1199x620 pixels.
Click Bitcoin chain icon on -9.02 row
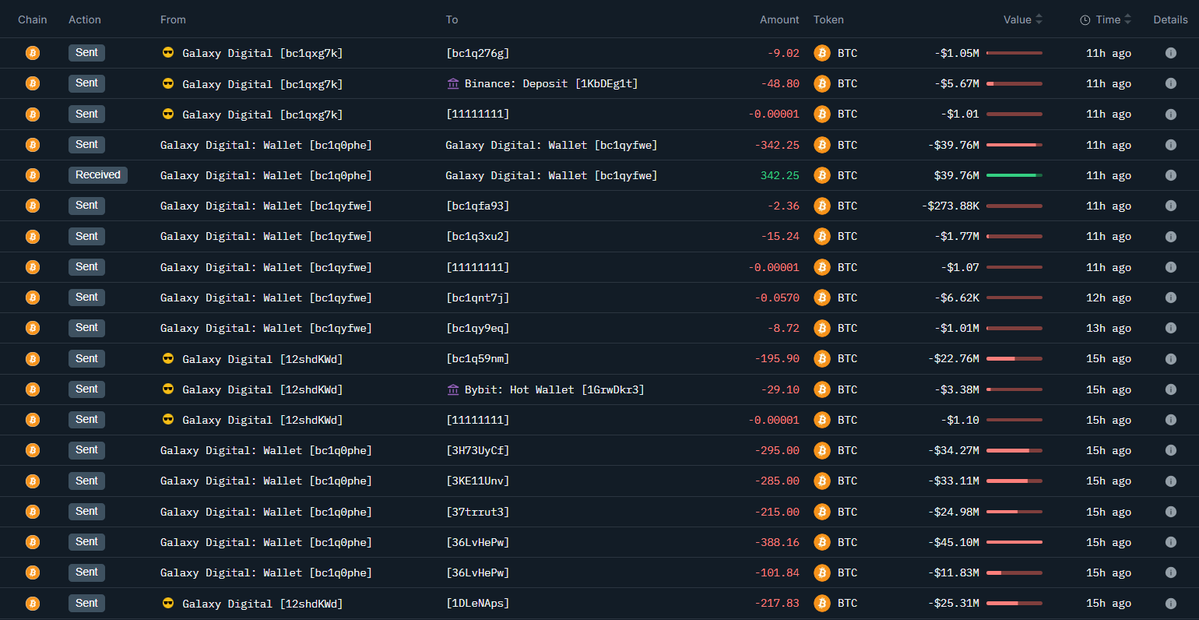pos(32,53)
